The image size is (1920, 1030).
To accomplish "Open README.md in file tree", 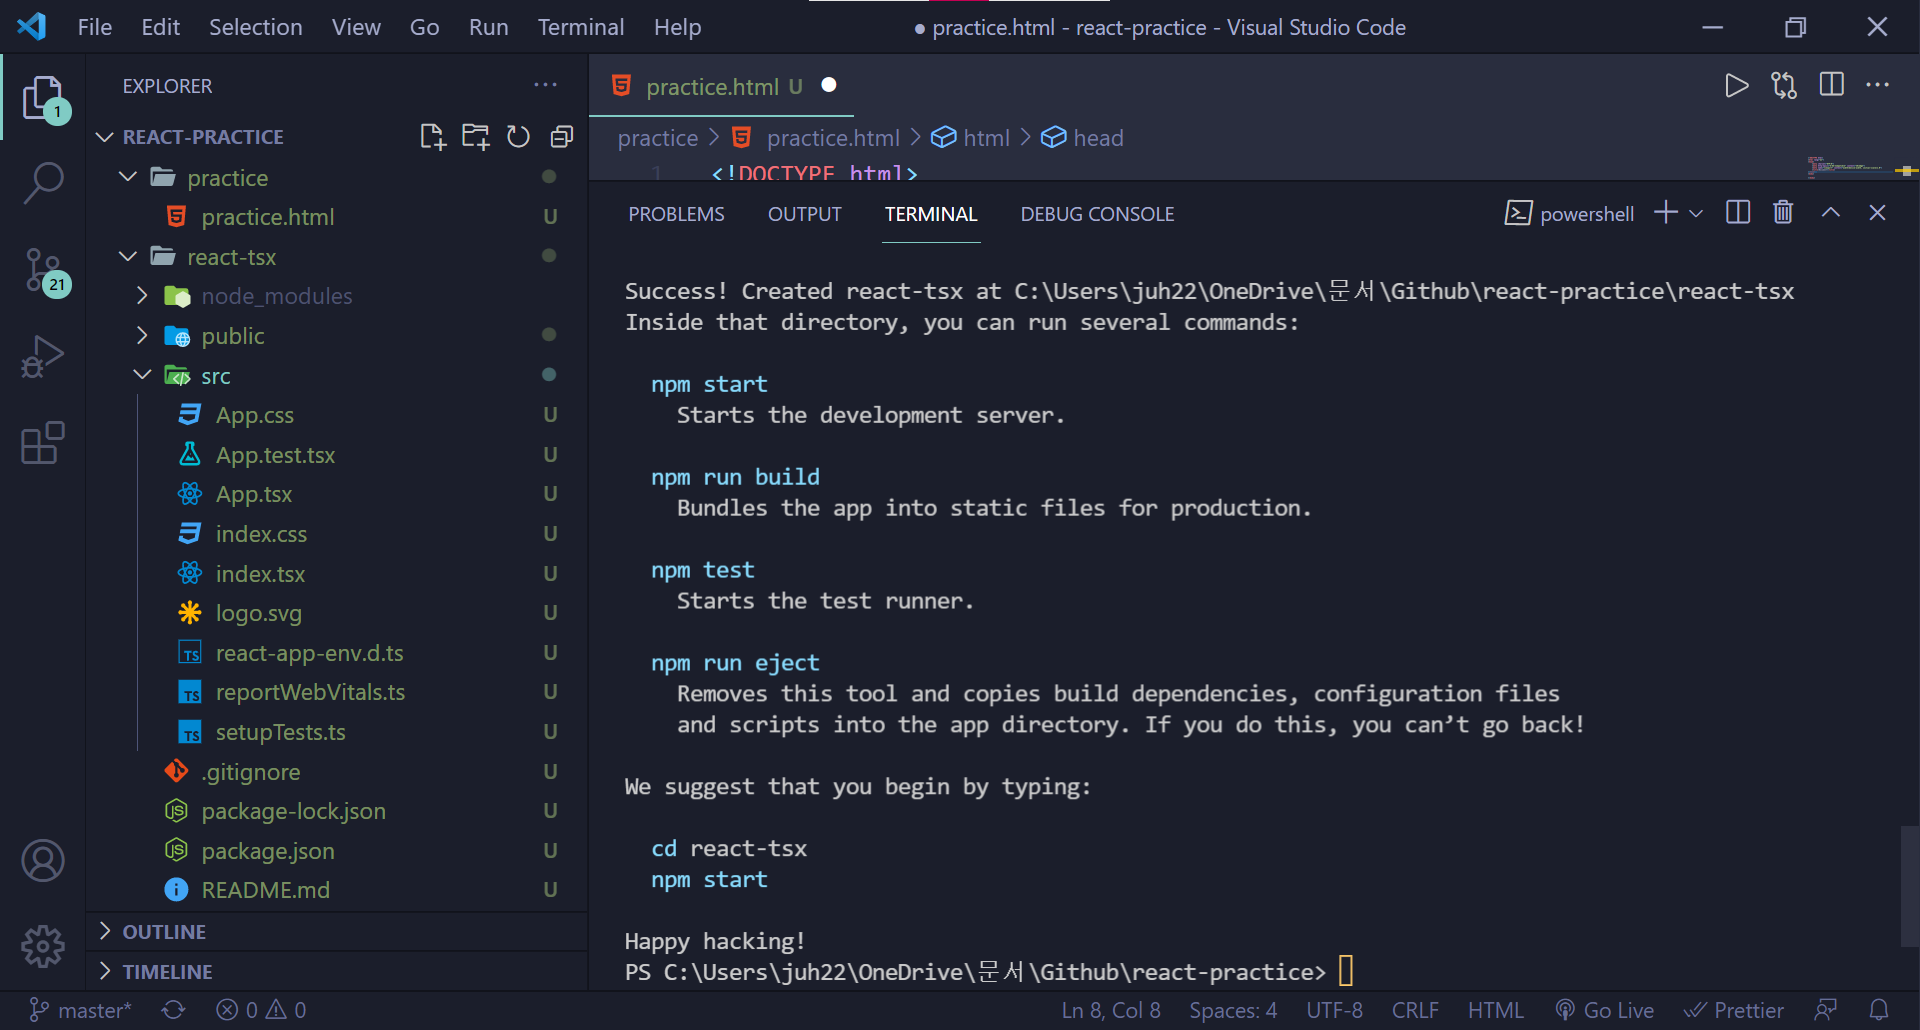I will (x=336, y=890).
